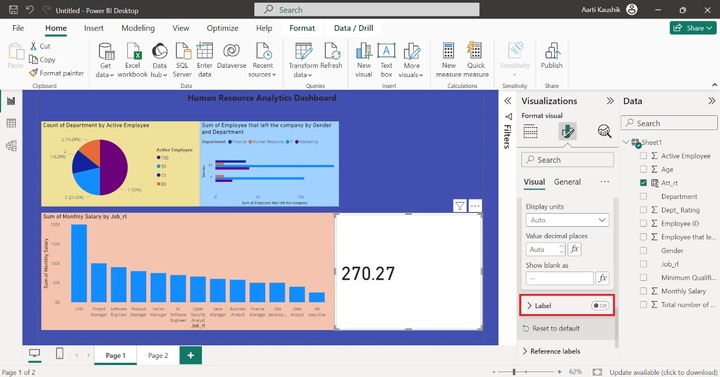Open Dataverse connector

click(231, 56)
